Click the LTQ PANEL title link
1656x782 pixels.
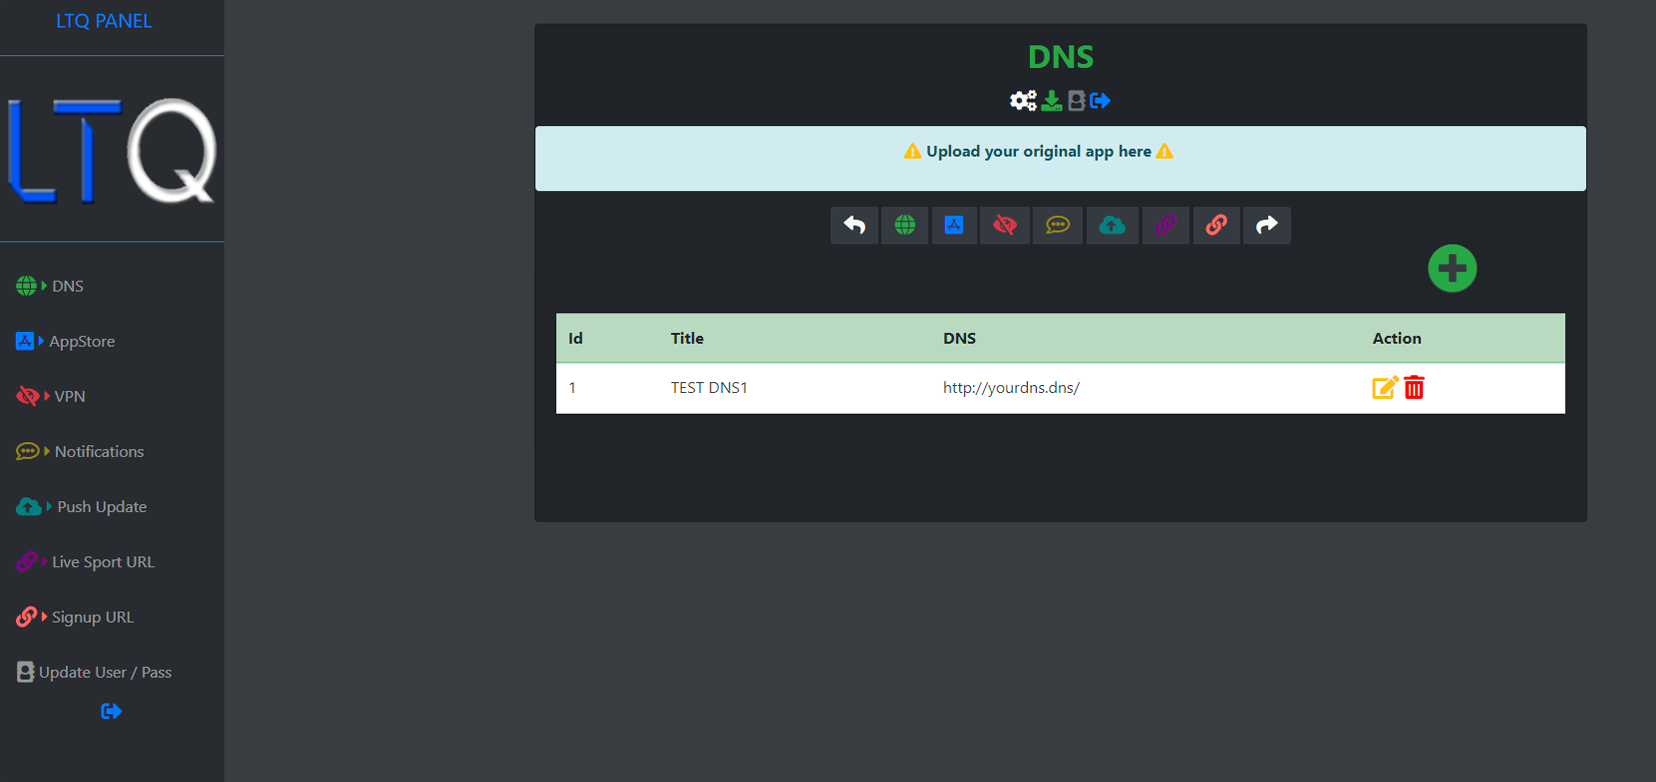coord(104,21)
